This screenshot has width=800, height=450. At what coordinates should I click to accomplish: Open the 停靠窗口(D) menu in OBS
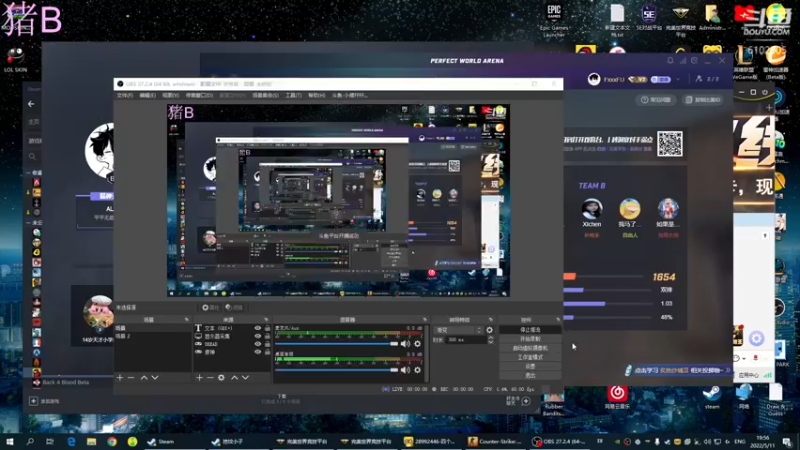[x=199, y=95]
